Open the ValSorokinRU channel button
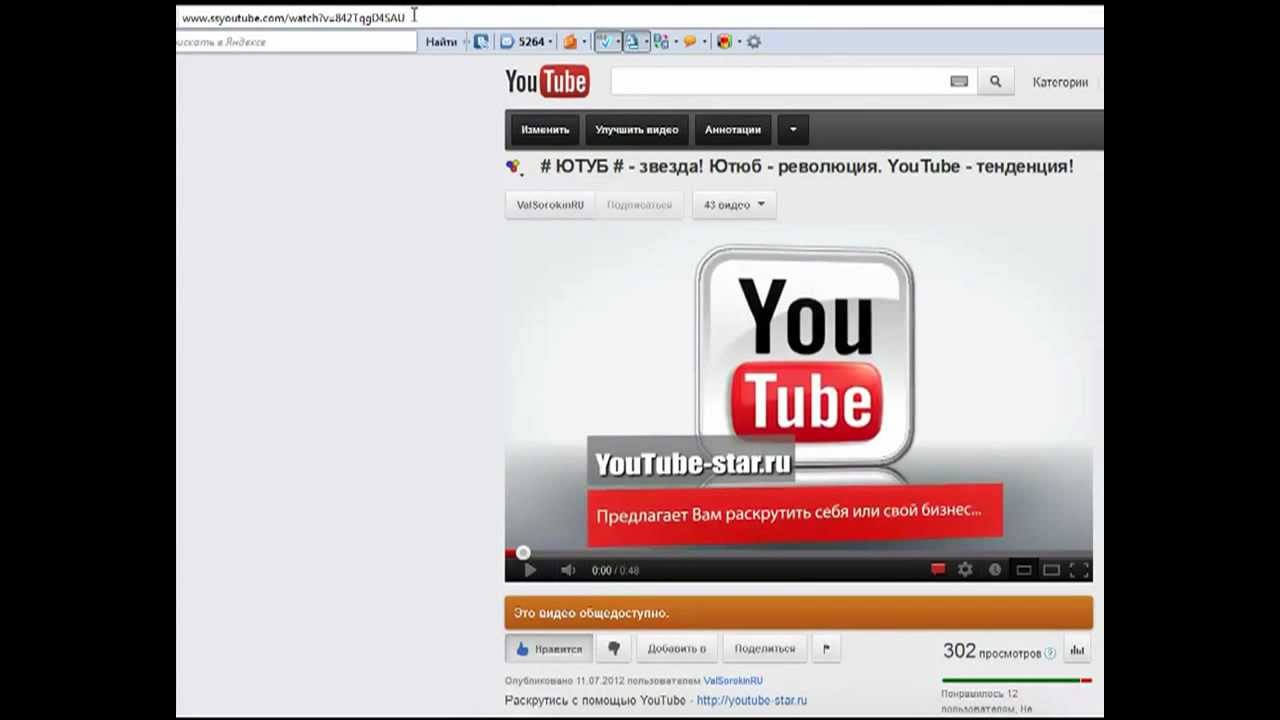 [550, 205]
